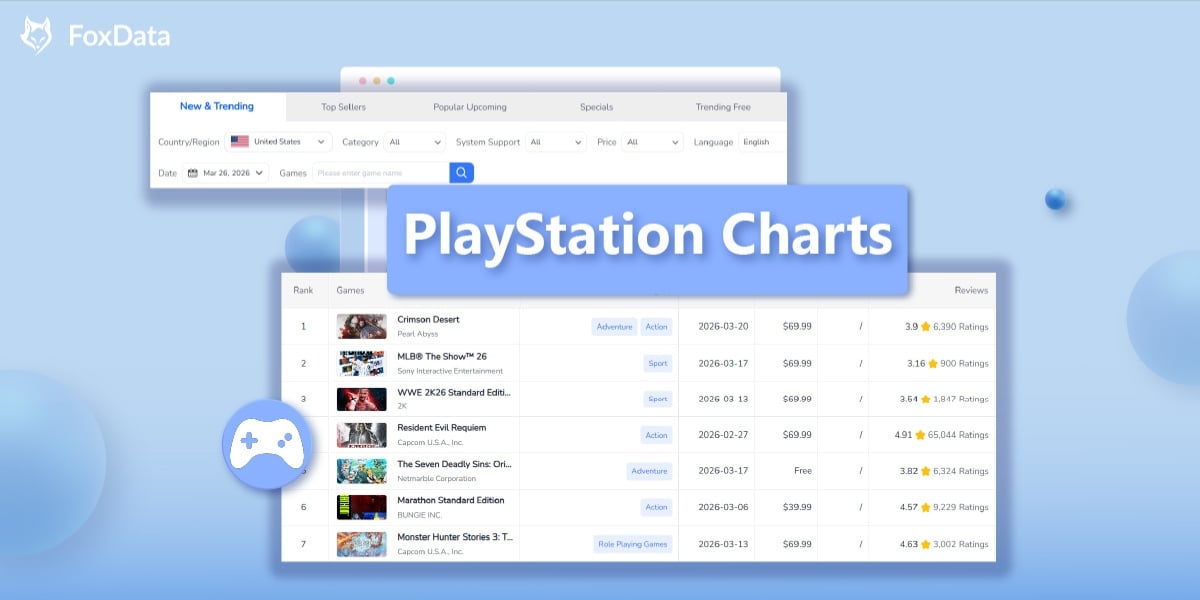Switch to the Trending Free tab

pyautogui.click(x=724, y=106)
